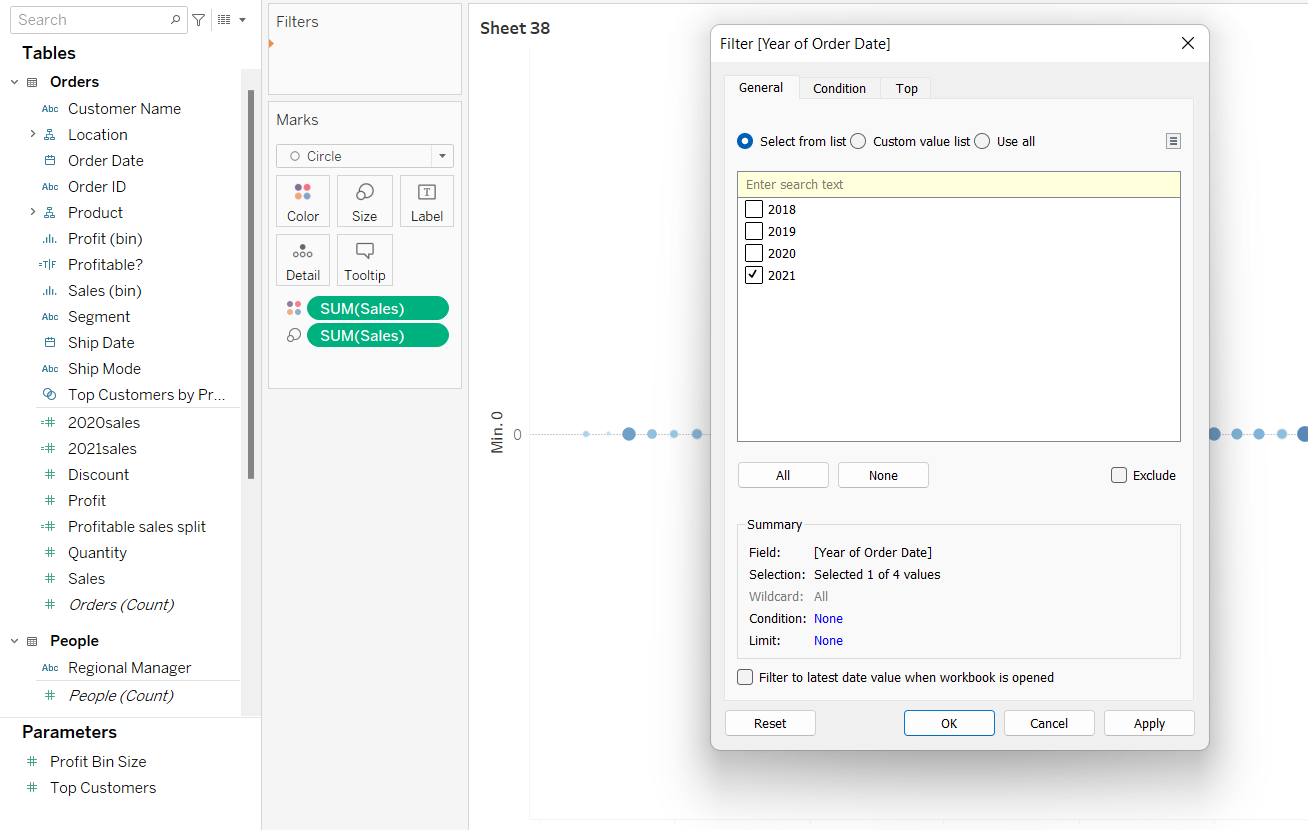This screenshot has height=830, width=1308.
Task: Open the Circle mark type dropdown
Action: pyautogui.click(x=441, y=156)
